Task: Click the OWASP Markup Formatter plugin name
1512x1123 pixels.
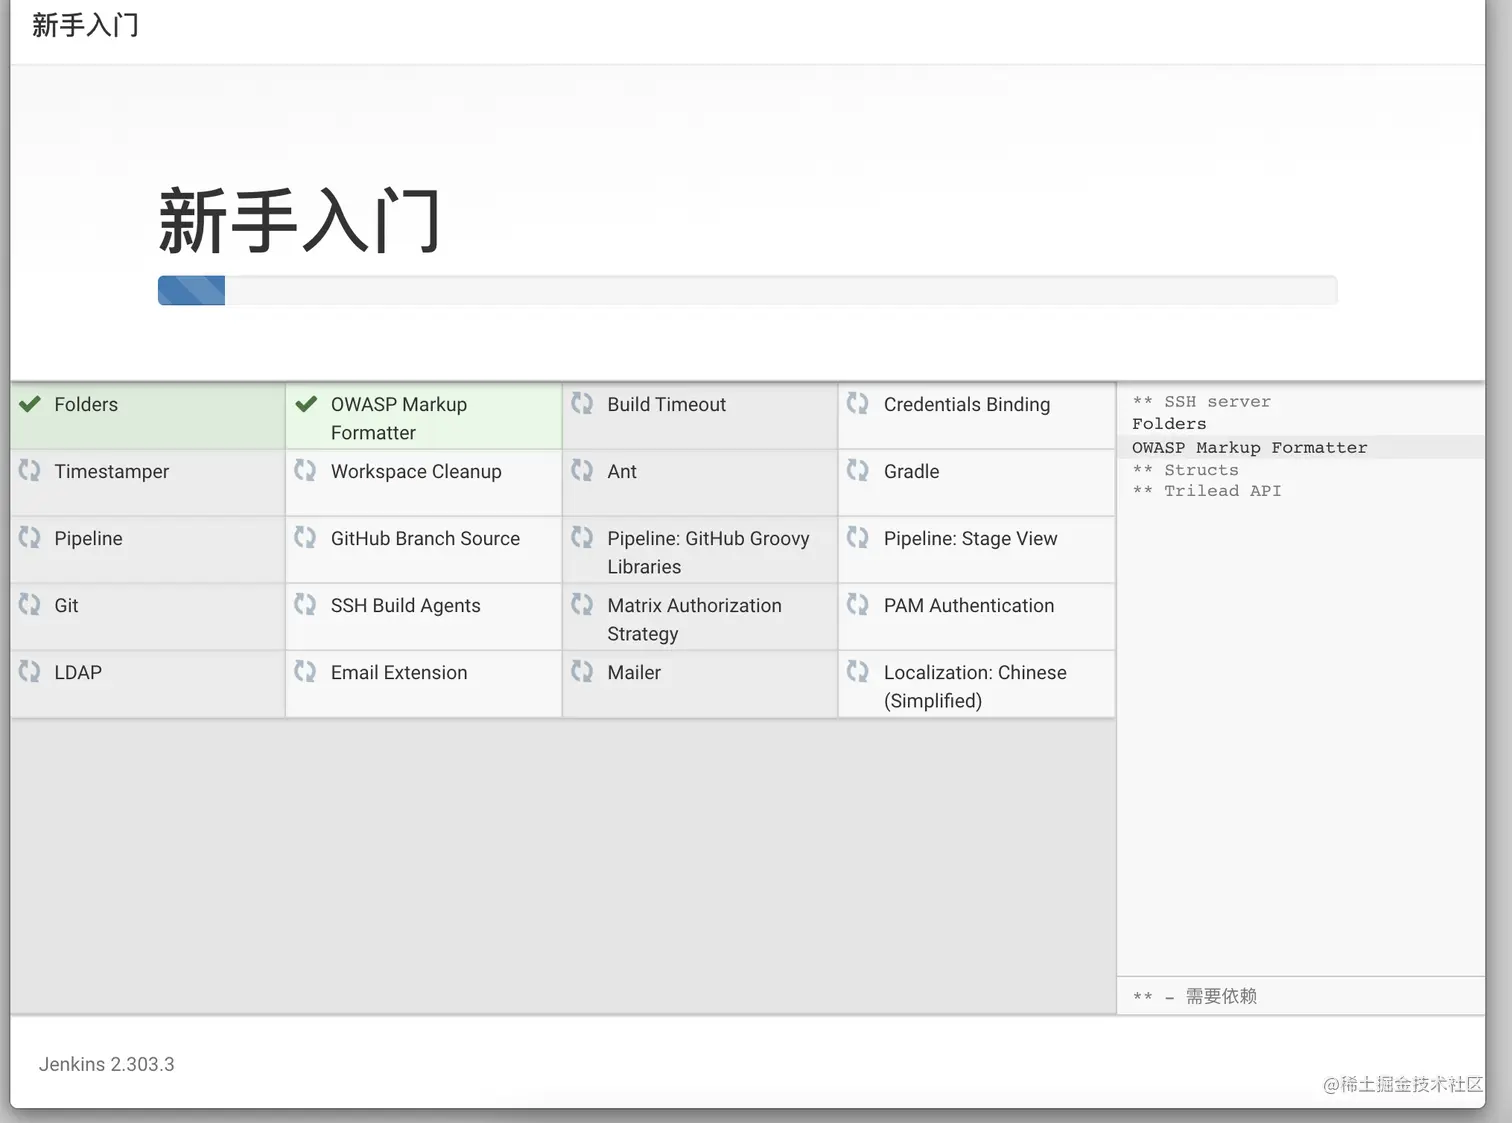Action: coord(399,418)
